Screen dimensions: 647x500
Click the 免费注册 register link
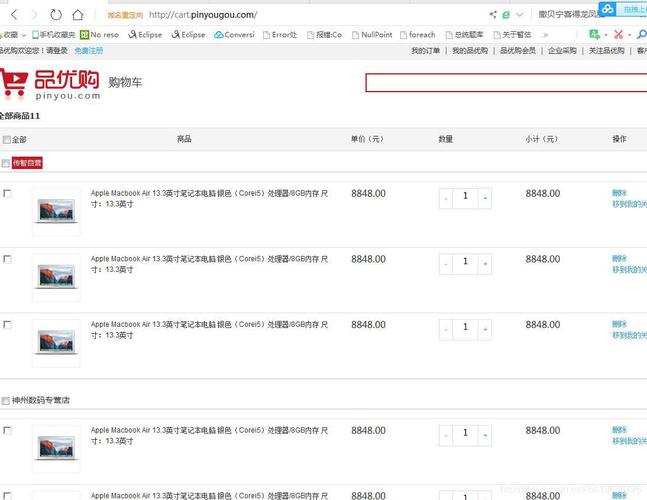(x=89, y=50)
